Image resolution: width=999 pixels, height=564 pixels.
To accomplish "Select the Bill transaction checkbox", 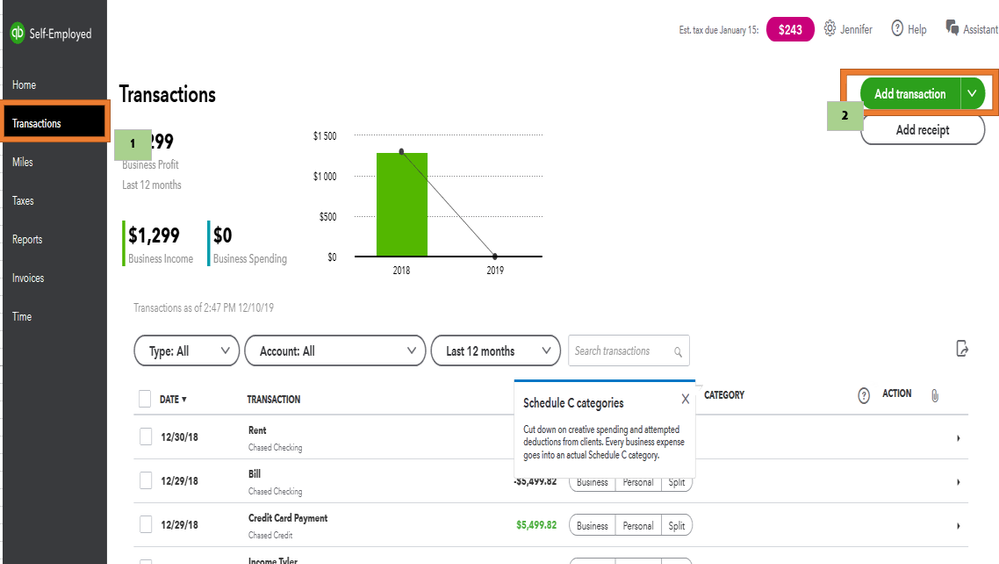I will pyautogui.click(x=145, y=481).
